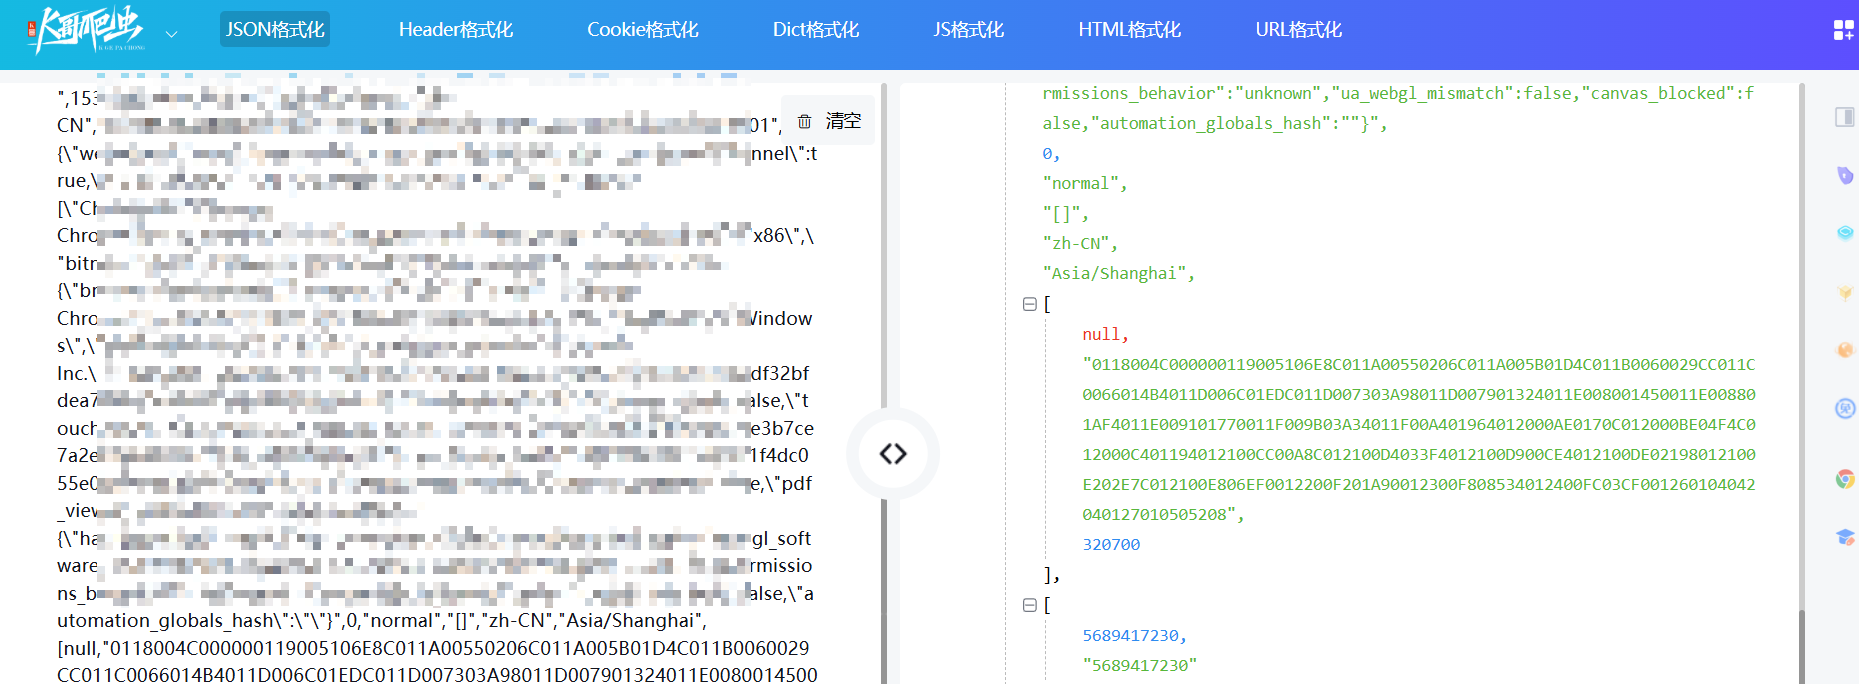The image size is (1859, 684).
Task: Select the JSON格式化 tab
Action: pyautogui.click(x=275, y=30)
